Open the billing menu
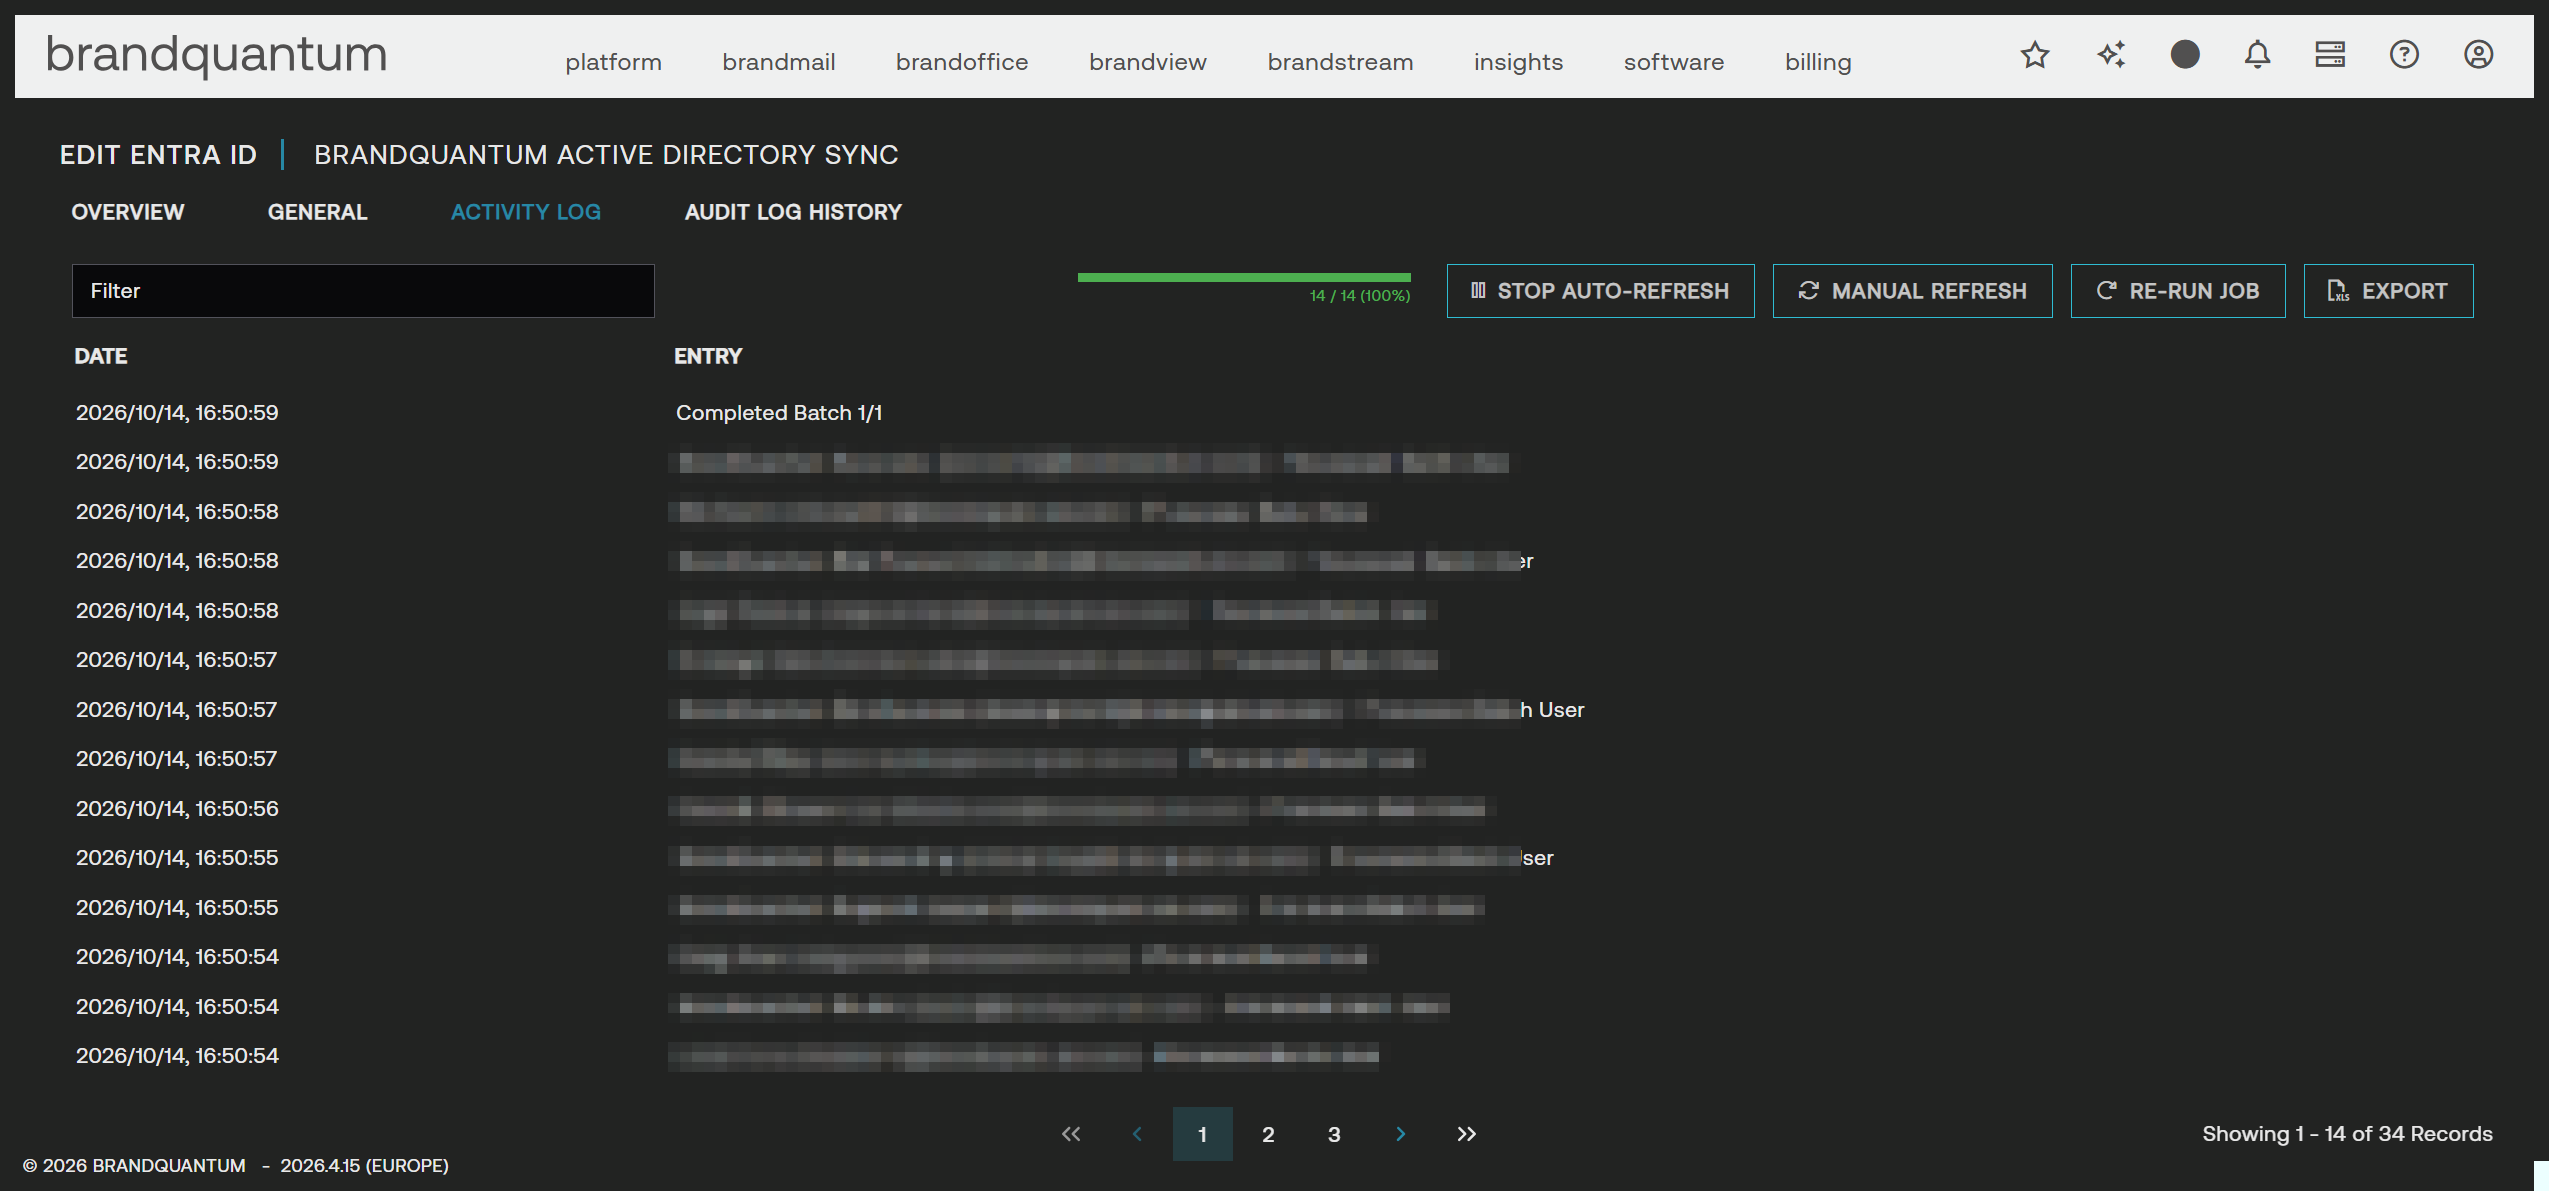The image size is (2549, 1191). 1818,62
